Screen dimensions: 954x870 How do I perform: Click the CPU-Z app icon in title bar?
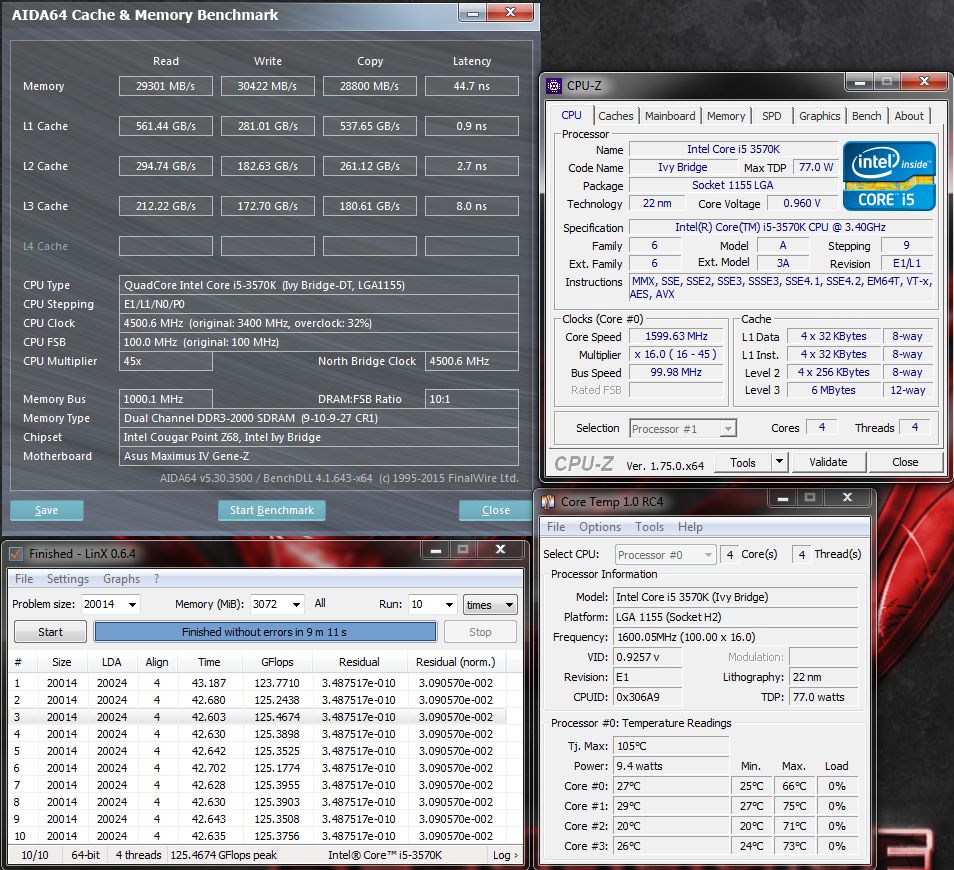pos(554,86)
